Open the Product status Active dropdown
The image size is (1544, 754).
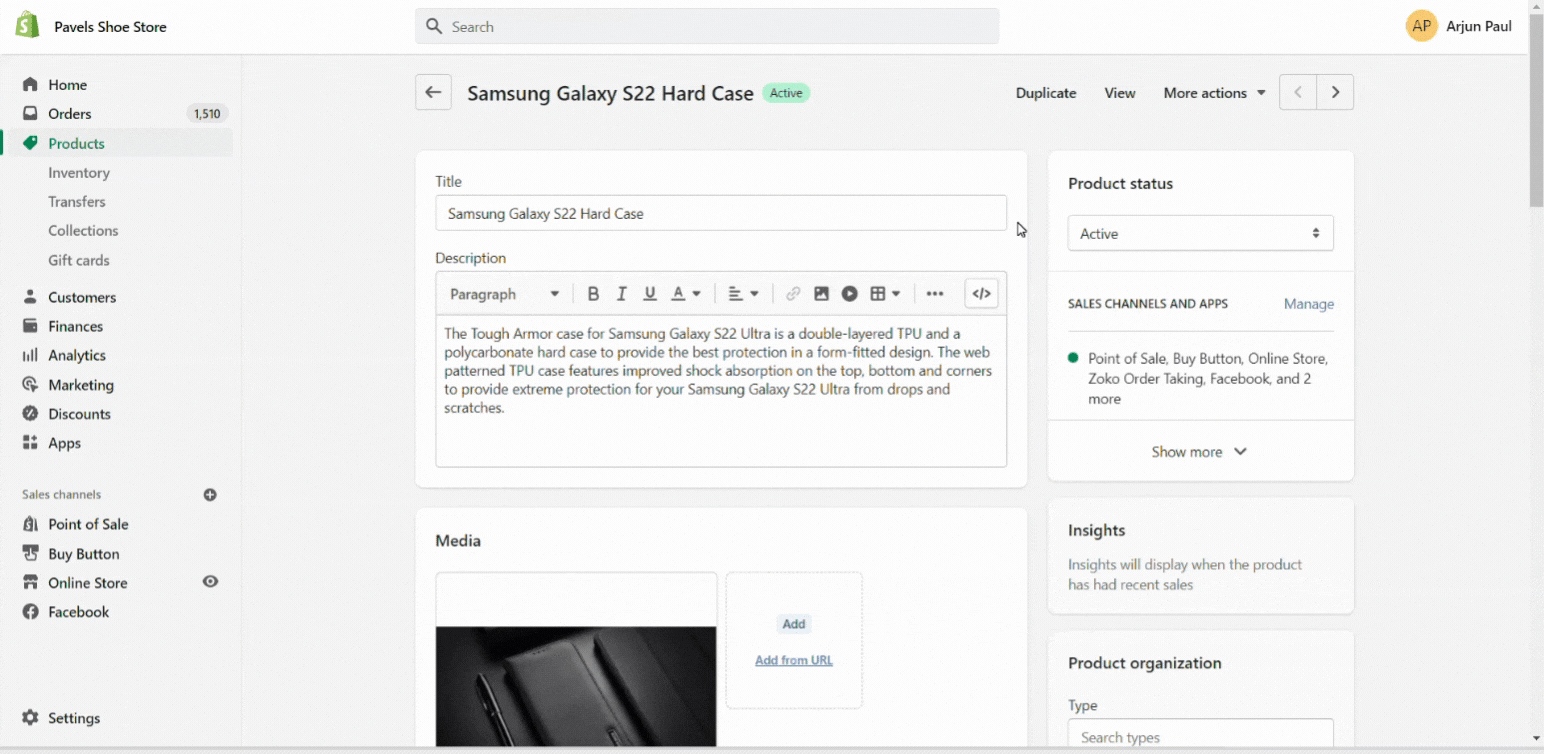tap(1200, 233)
